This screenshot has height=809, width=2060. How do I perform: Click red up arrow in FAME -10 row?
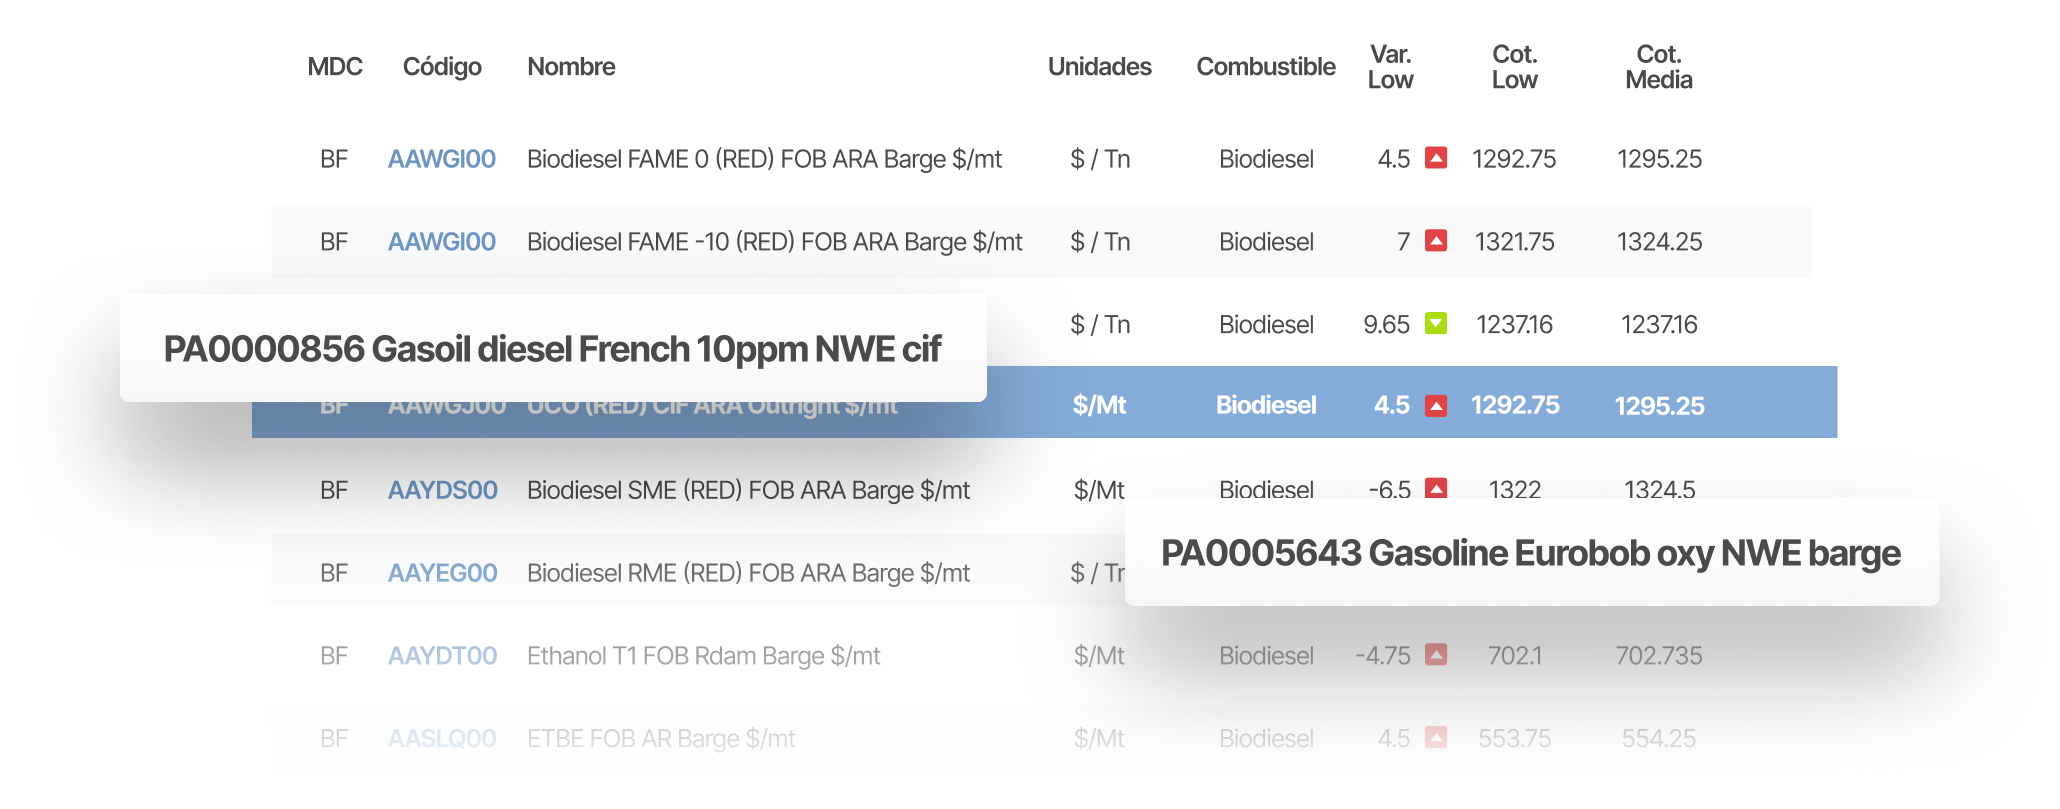click(x=1436, y=241)
